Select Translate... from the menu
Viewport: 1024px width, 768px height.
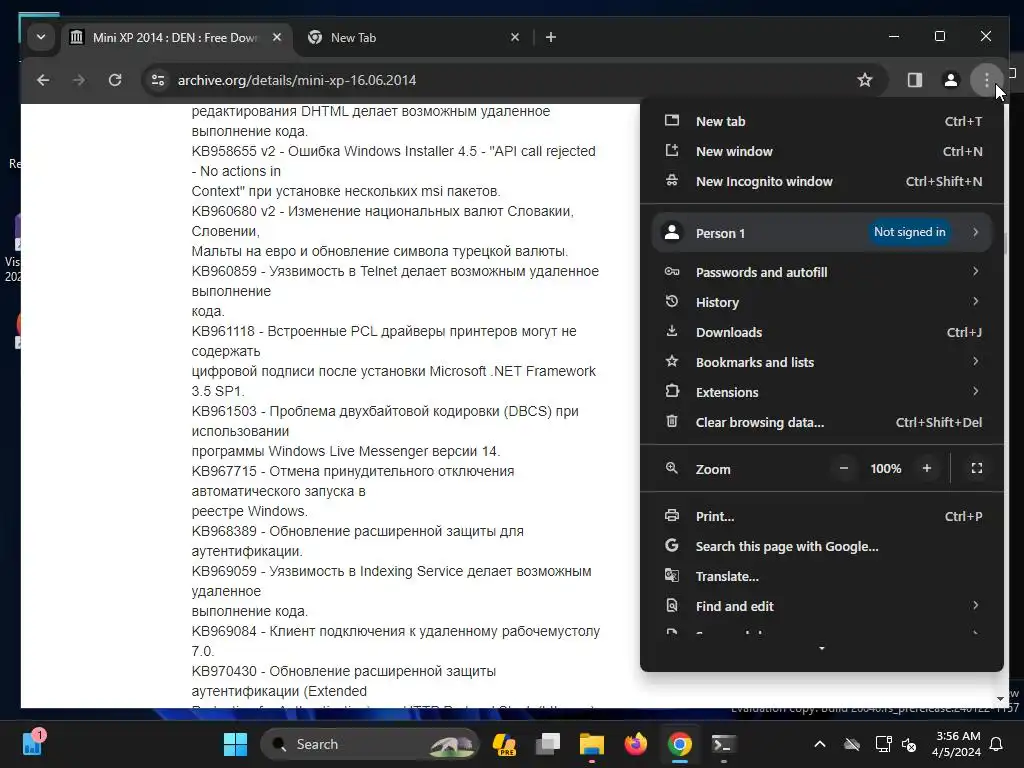(x=822, y=577)
